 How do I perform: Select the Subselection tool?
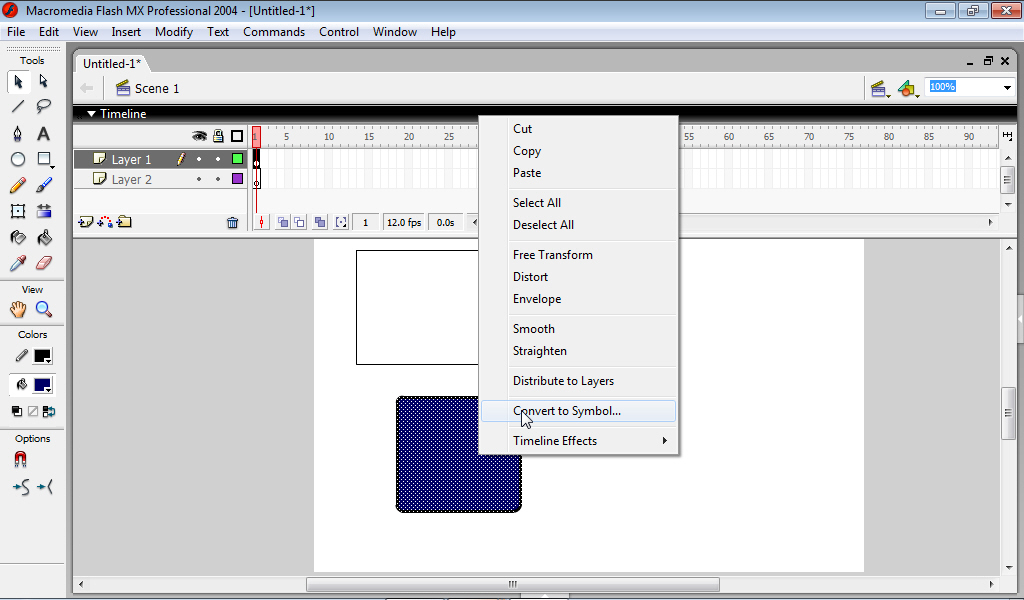click(44, 81)
